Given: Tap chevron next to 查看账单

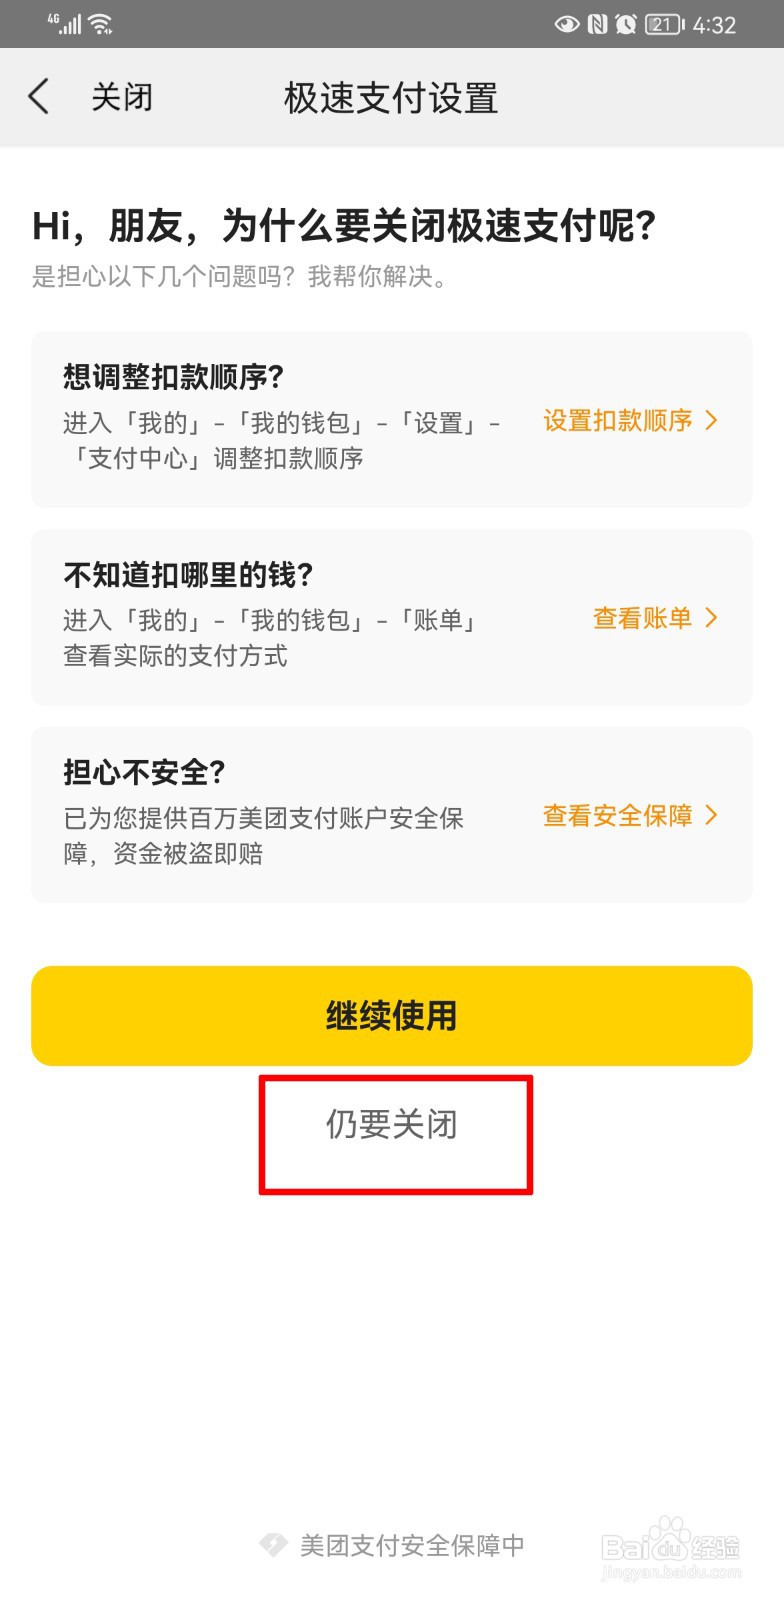Looking at the screenshot, I should (712, 618).
